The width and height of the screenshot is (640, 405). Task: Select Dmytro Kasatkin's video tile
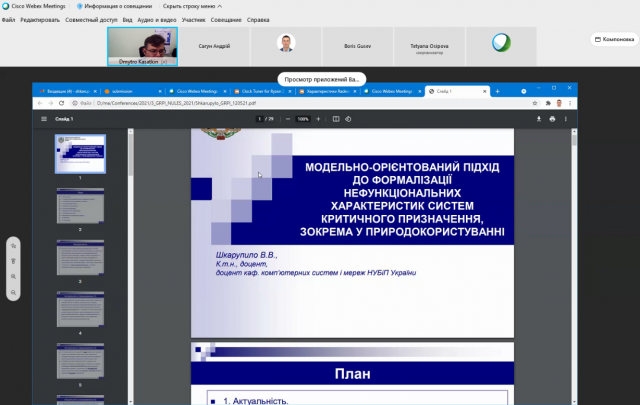point(142,46)
